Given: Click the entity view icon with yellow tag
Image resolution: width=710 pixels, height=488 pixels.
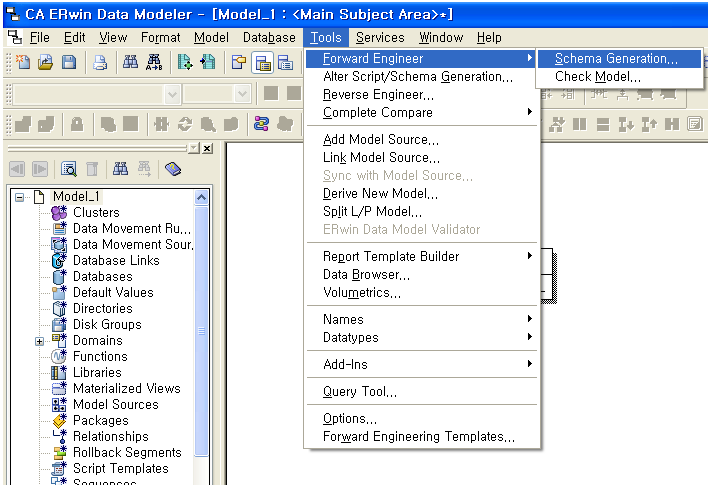Looking at the screenshot, I should [x=239, y=62].
